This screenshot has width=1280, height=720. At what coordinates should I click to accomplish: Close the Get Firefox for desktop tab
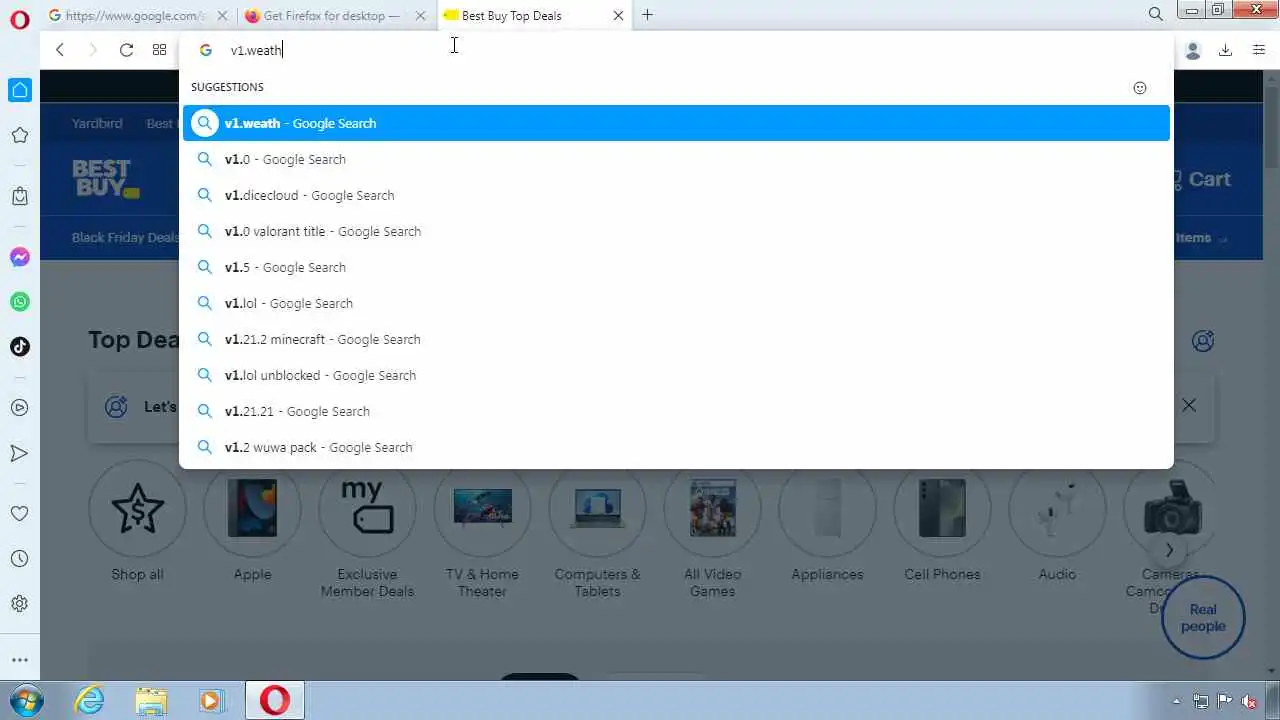(x=421, y=16)
